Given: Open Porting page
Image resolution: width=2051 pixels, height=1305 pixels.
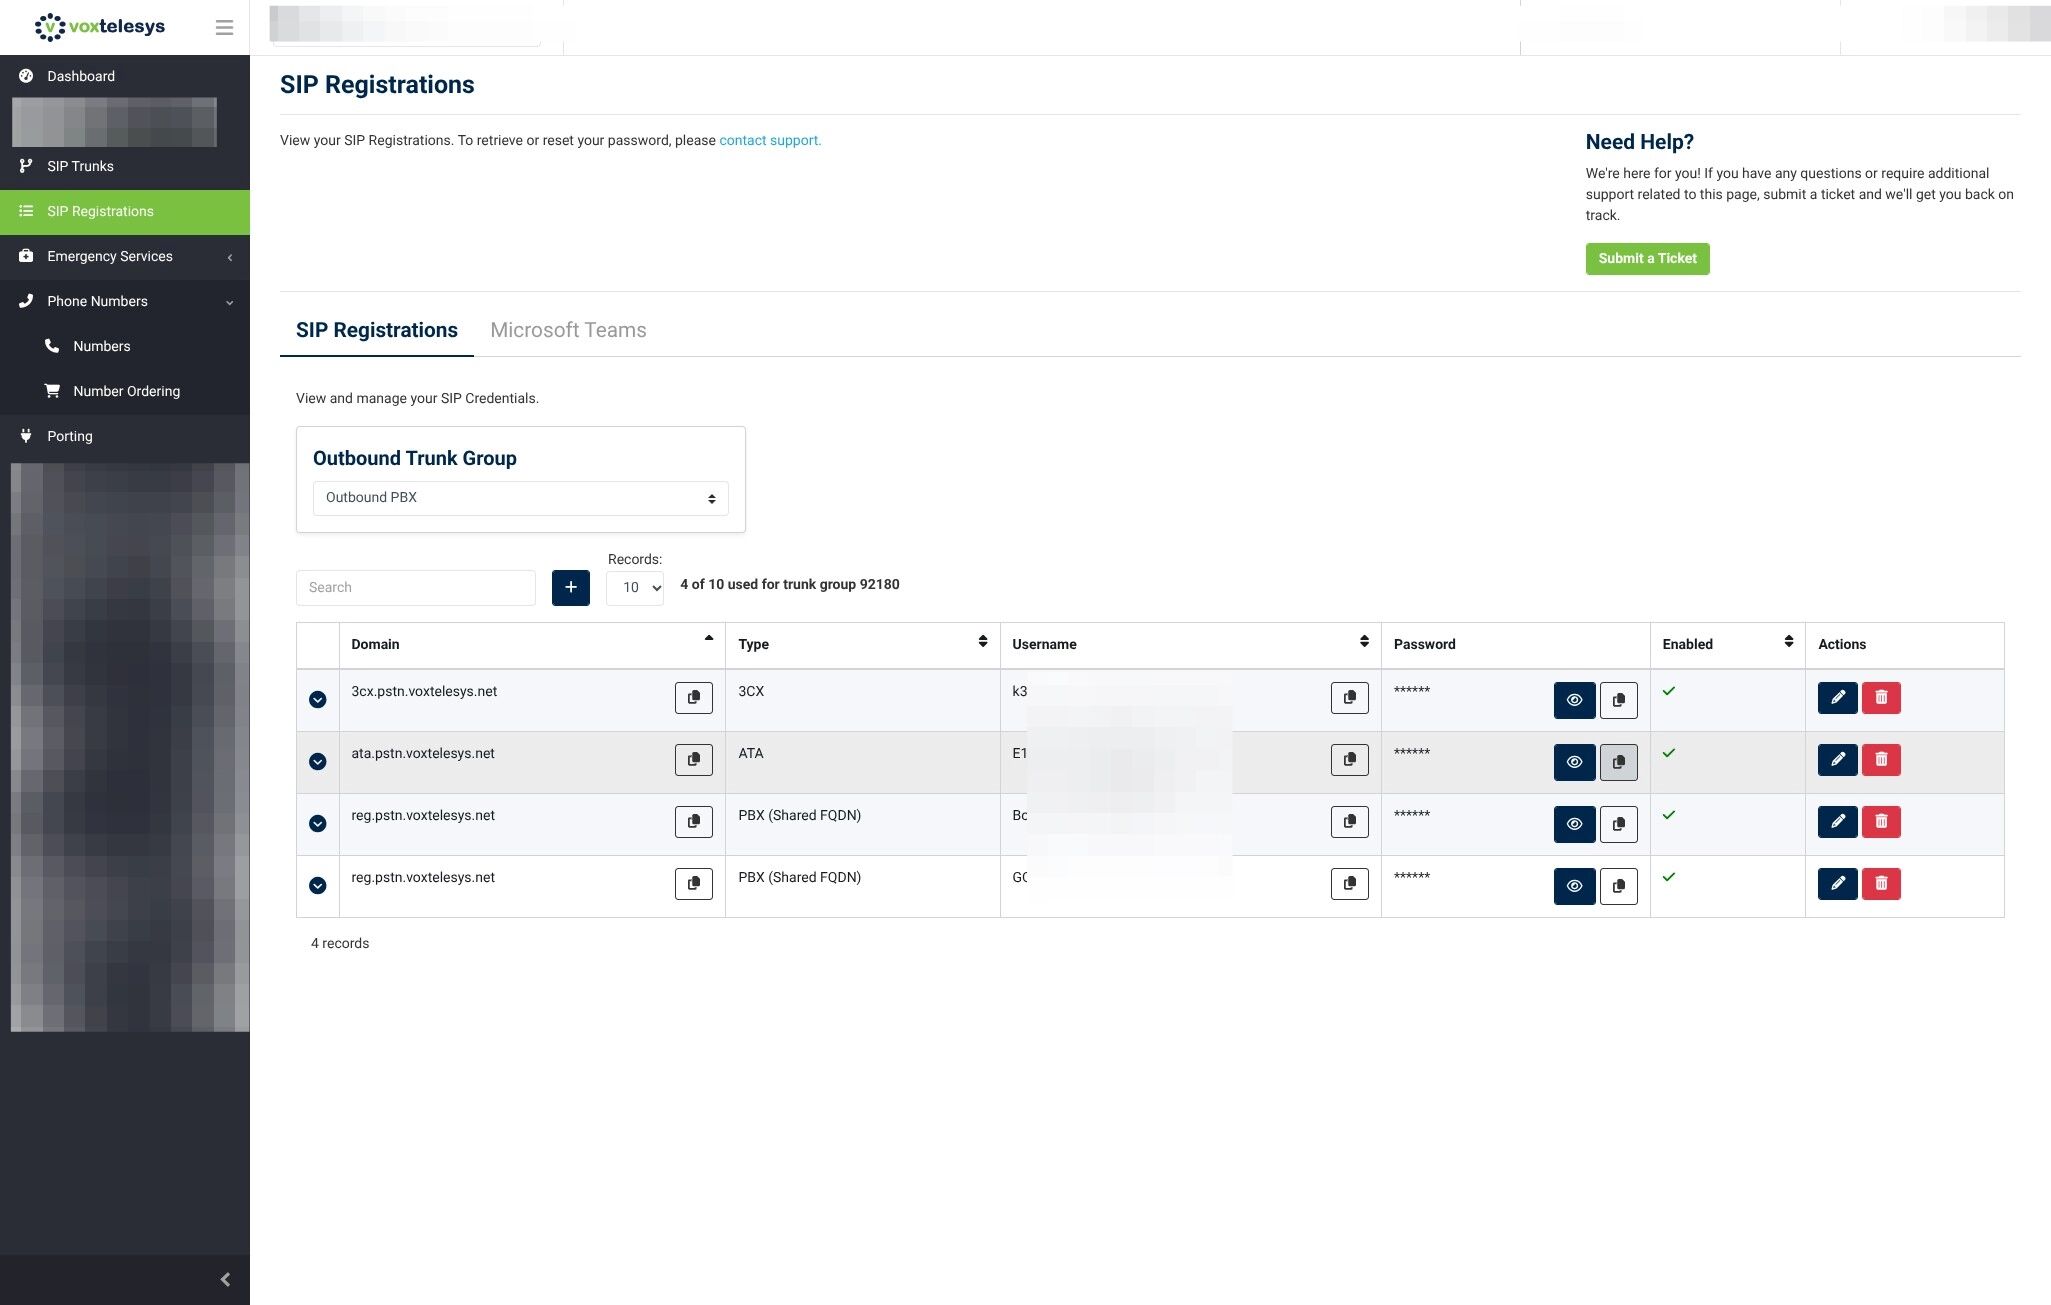Looking at the screenshot, I should coord(125,437).
